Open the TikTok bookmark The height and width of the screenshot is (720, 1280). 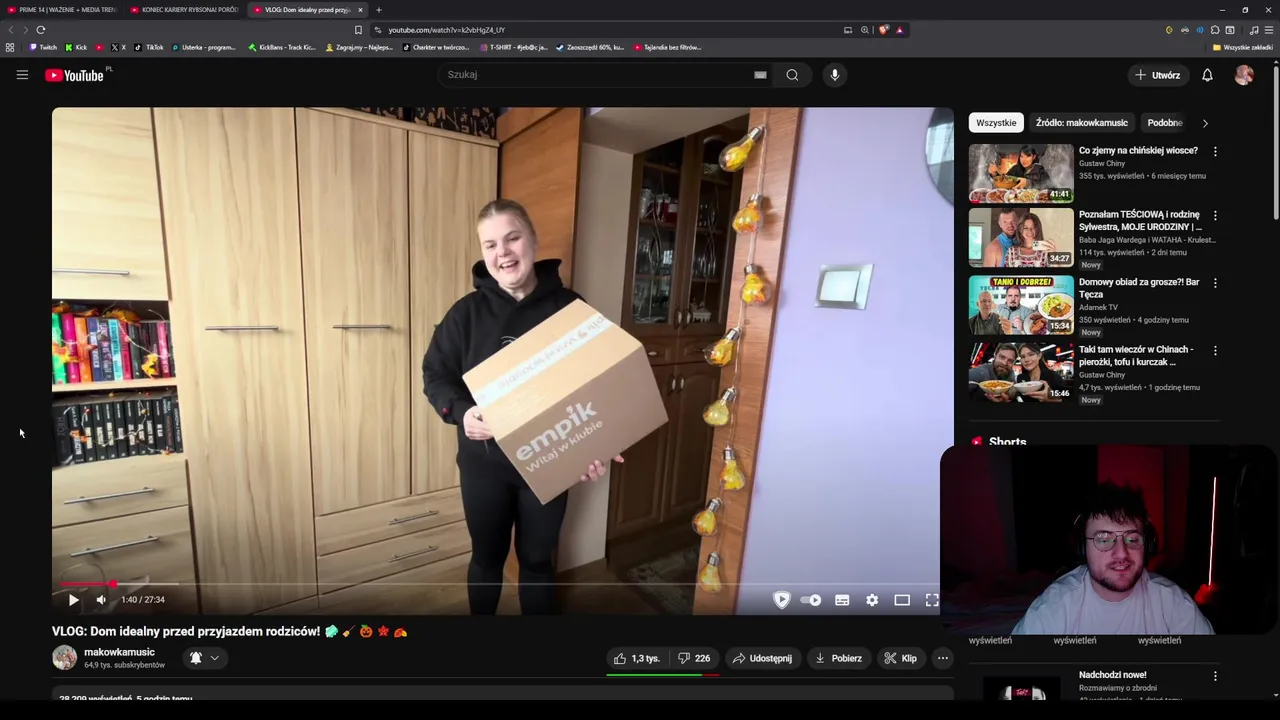tap(150, 47)
